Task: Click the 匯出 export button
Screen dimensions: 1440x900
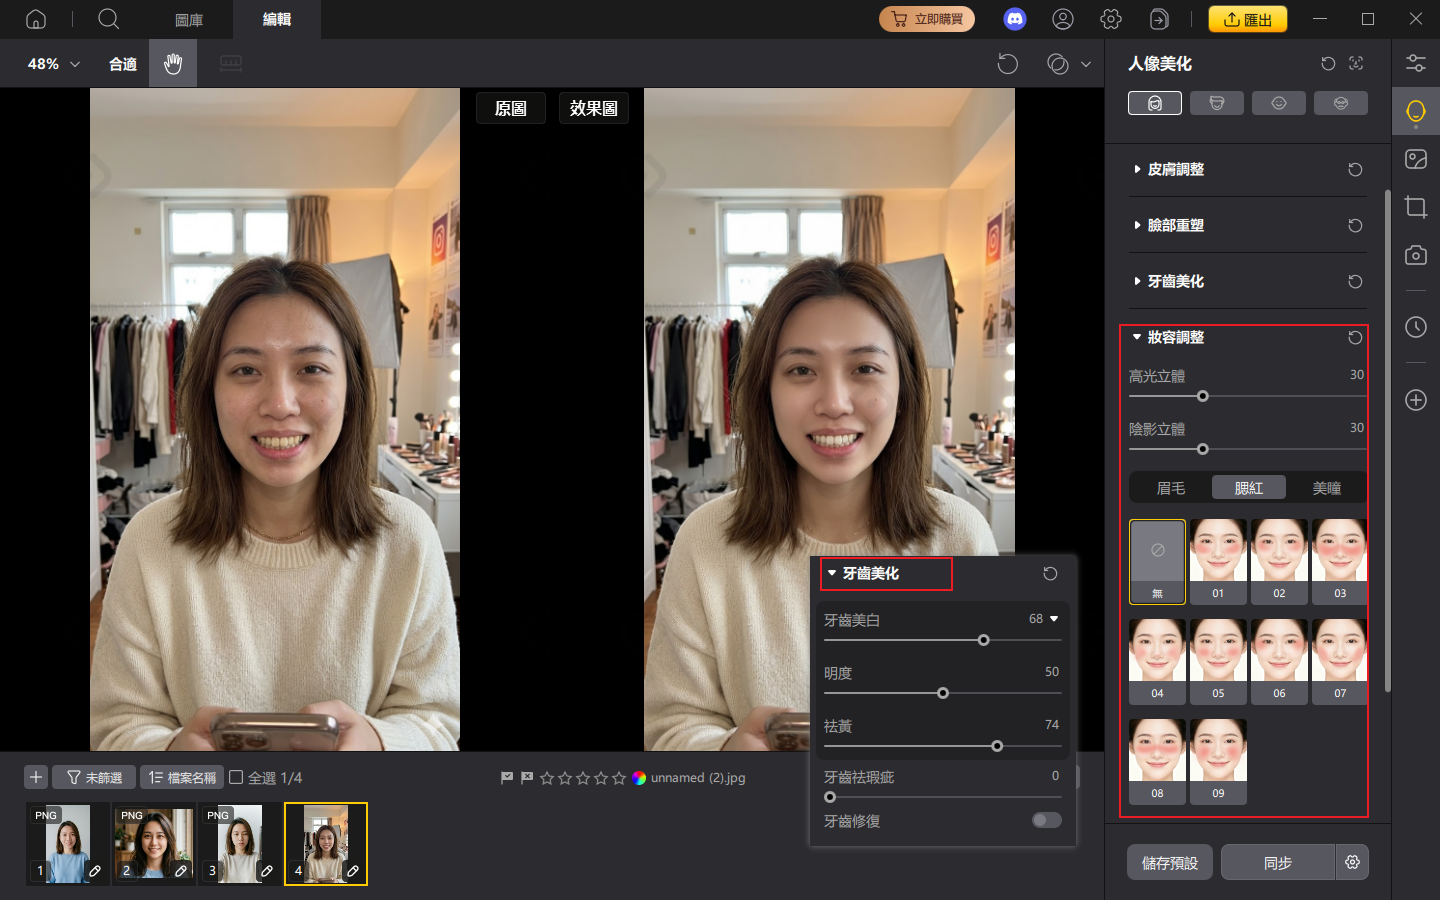Action: click(x=1248, y=18)
